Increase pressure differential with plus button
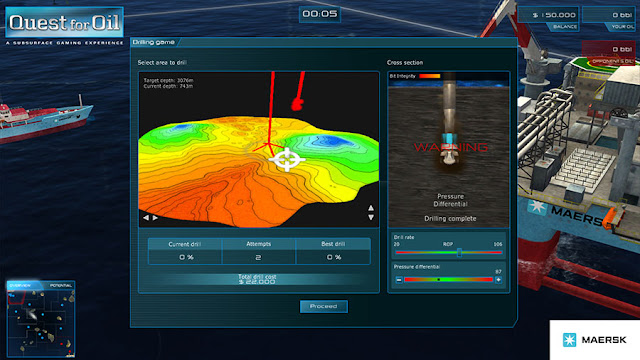The image size is (640, 360). [498, 280]
